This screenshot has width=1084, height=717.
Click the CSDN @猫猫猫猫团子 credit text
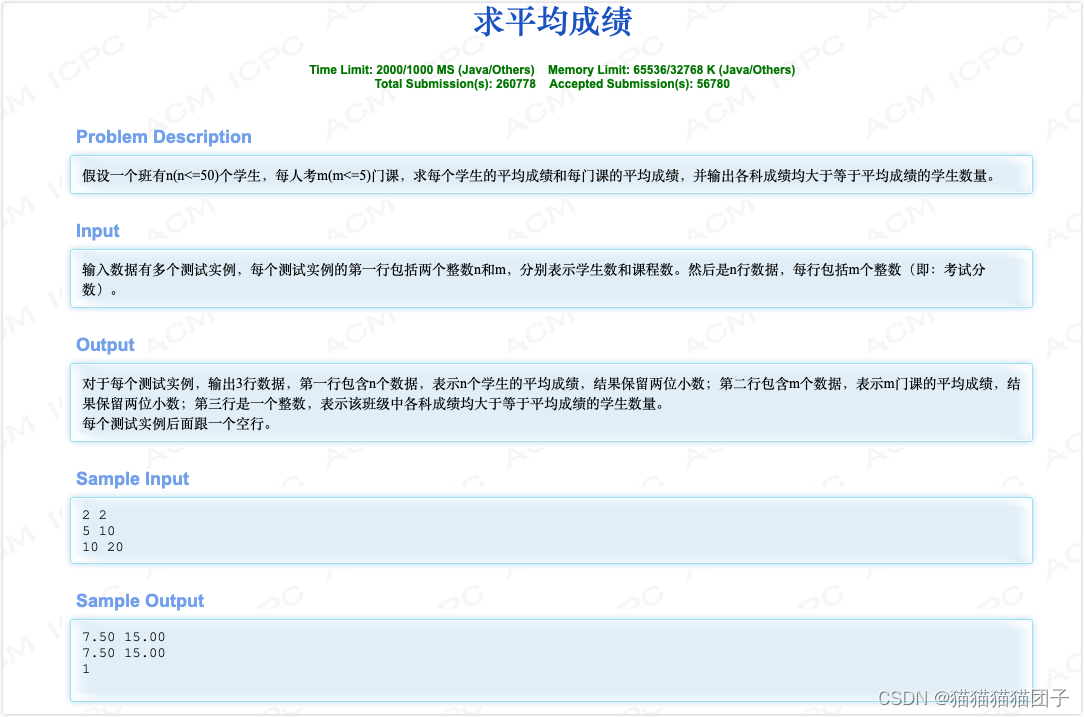coord(973,698)
